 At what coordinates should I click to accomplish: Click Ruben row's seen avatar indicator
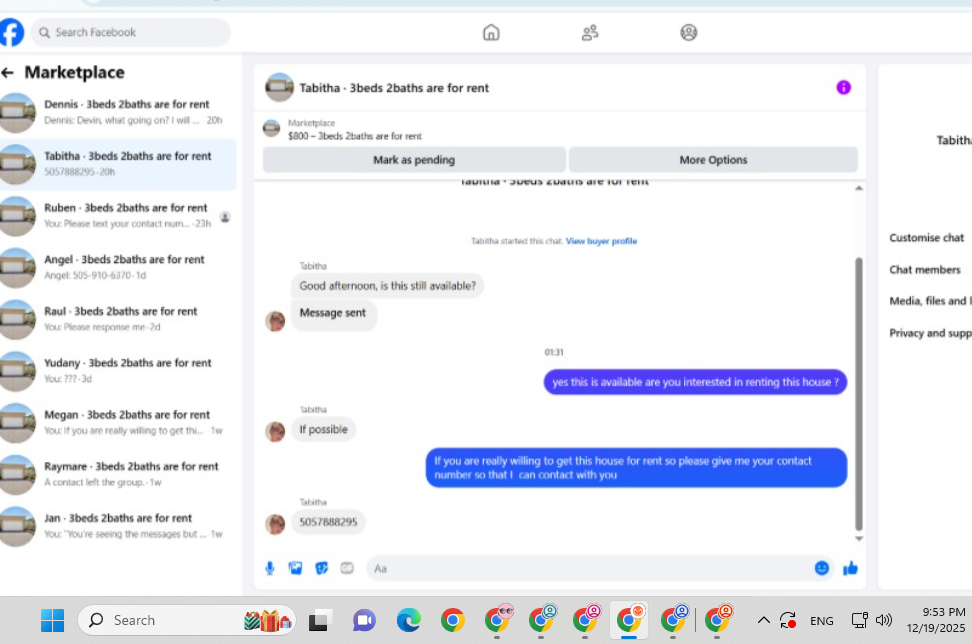click(x=225, y=217)
